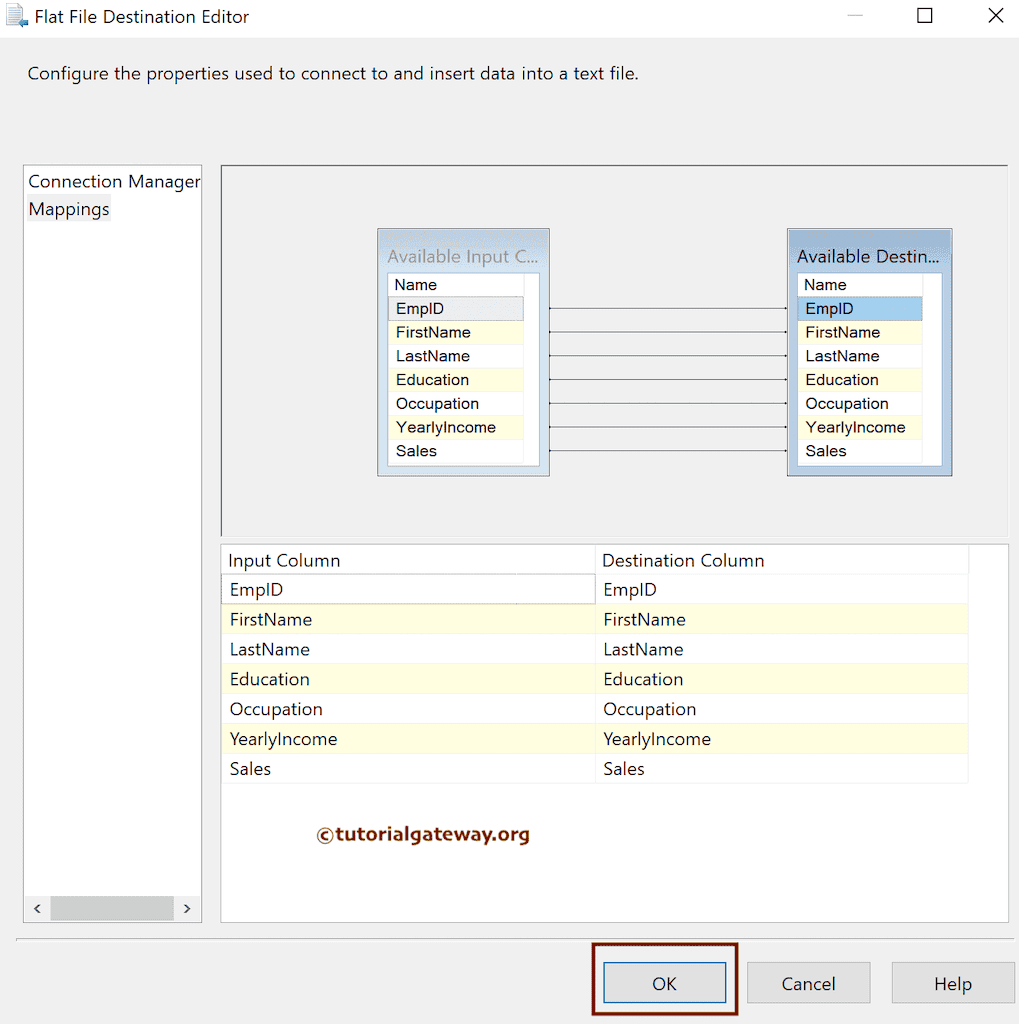Click the Flat File Destination Editor title icon
1019x1024 pixels.
(x=17, y=17)
